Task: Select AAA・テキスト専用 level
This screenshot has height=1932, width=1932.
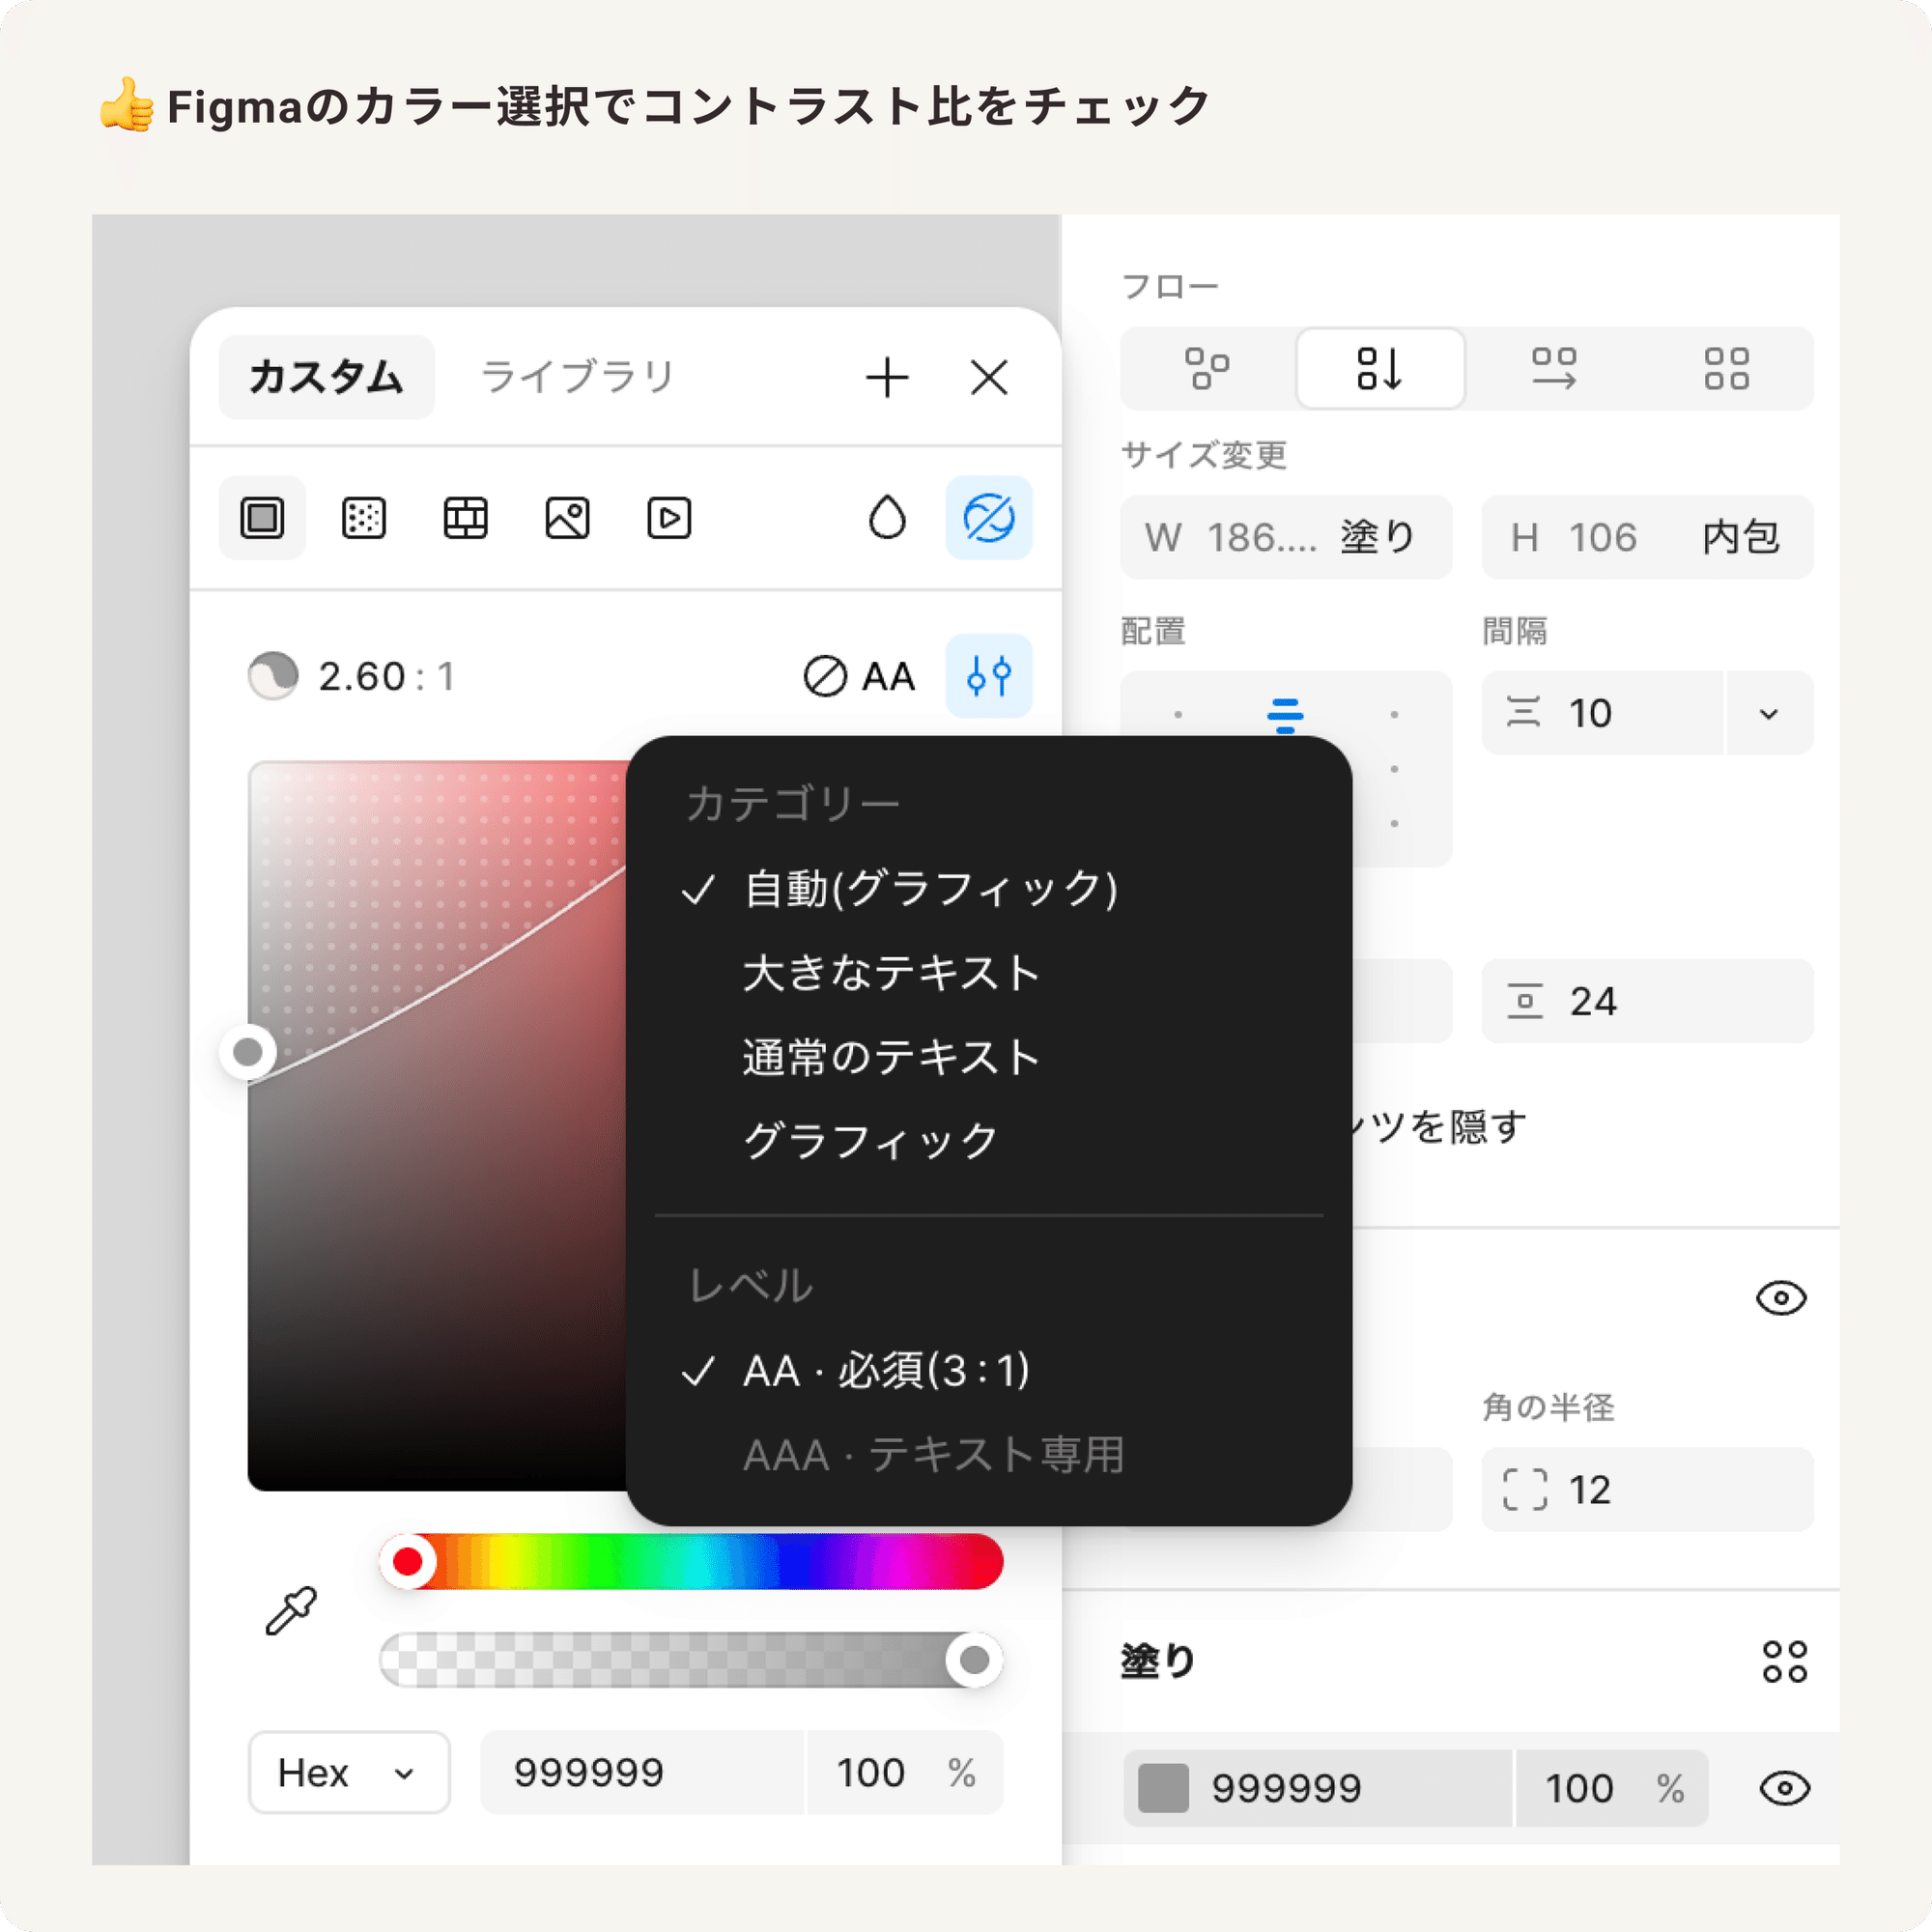Action: 934,1456
